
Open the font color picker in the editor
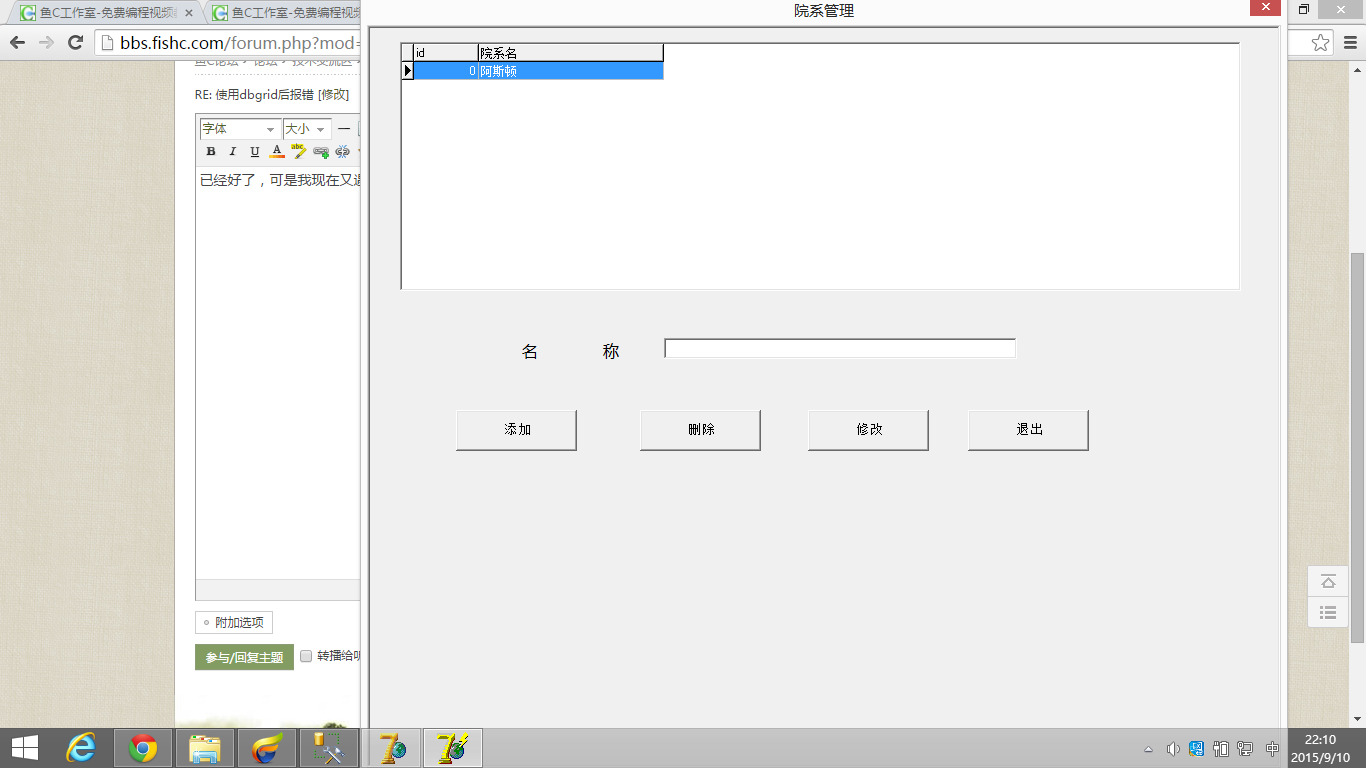[277, 152]
